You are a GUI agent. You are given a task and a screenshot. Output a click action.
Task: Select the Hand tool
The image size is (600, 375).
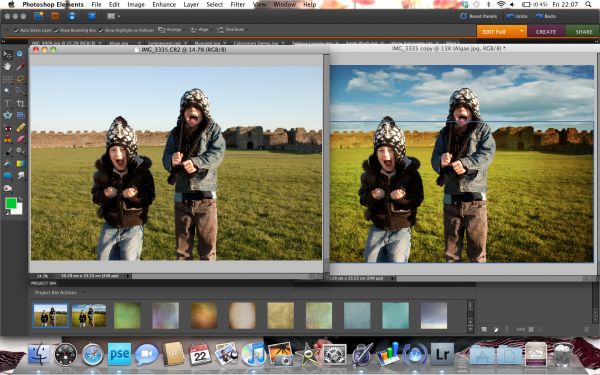[7, 66]
